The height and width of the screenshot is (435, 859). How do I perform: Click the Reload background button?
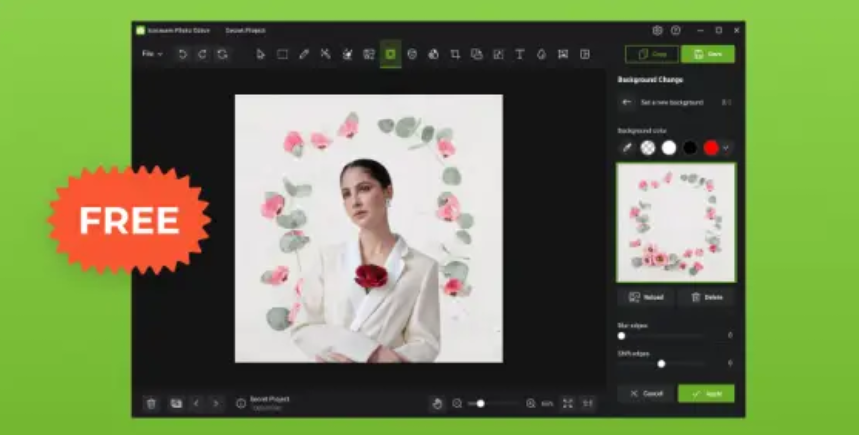tap(646, 297)
